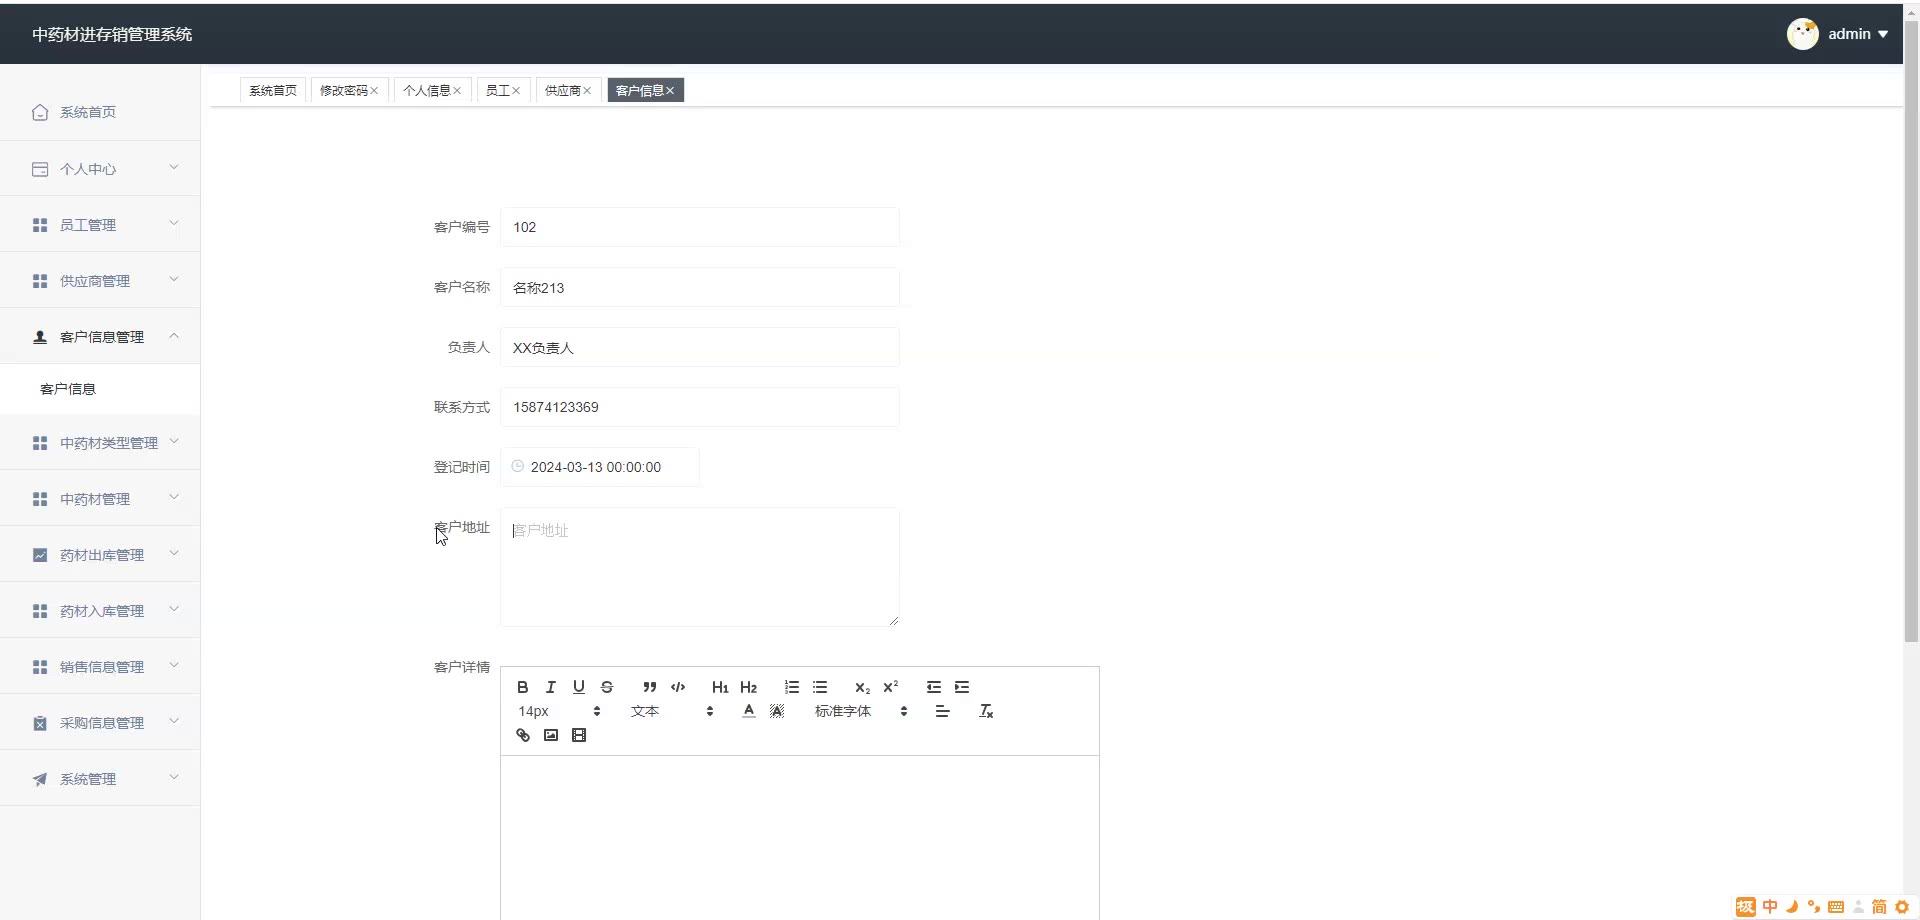The image size is (1920, 920).
Task: Click the 中药材进存销管理系统 title
Action: click(112, 34)
